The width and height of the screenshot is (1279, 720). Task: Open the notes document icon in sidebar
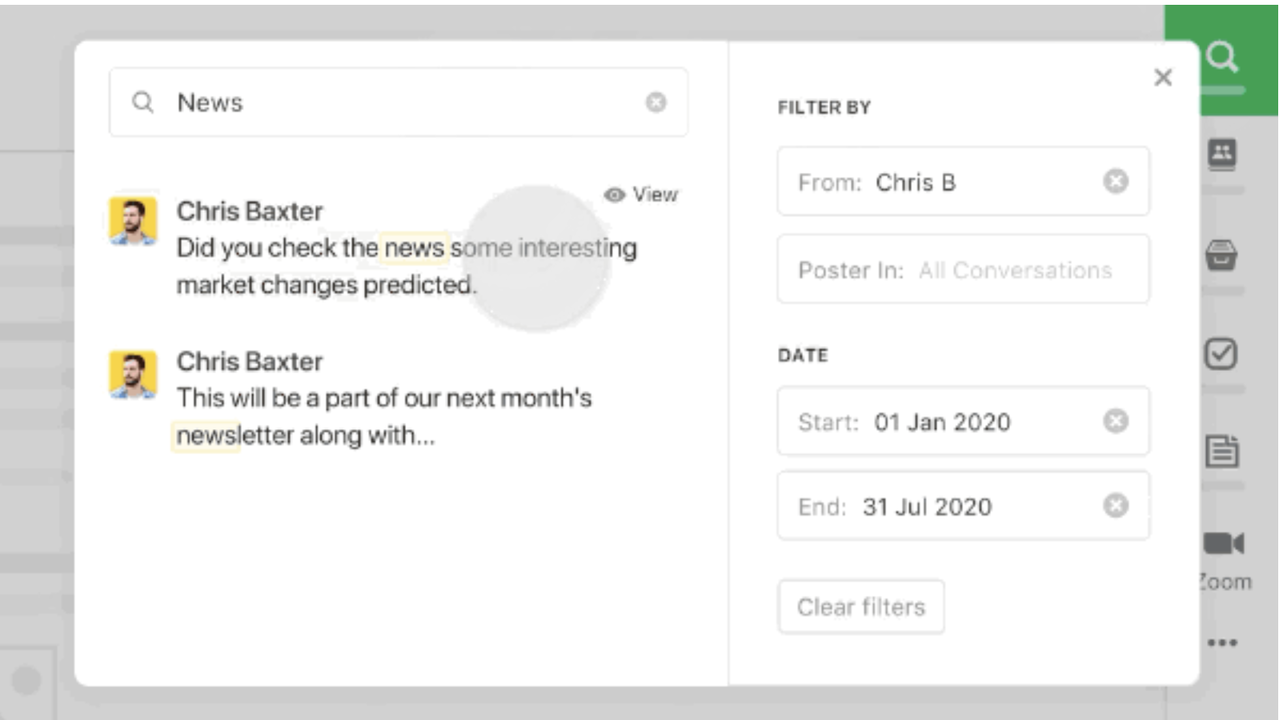click(x=1222, y=452)
